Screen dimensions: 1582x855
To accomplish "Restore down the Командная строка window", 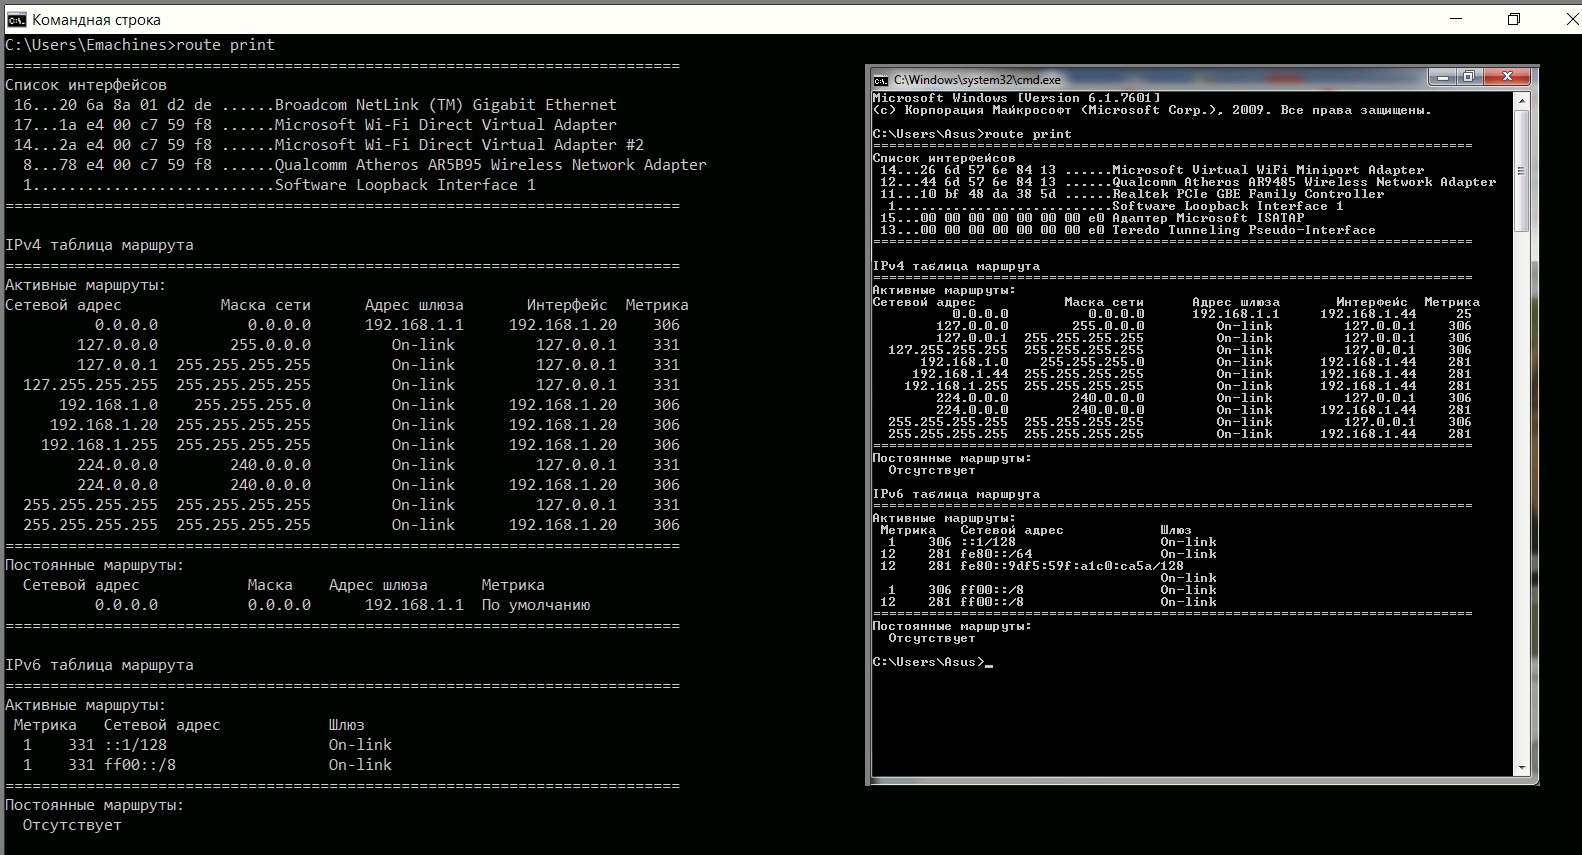I will point(1514,19).
